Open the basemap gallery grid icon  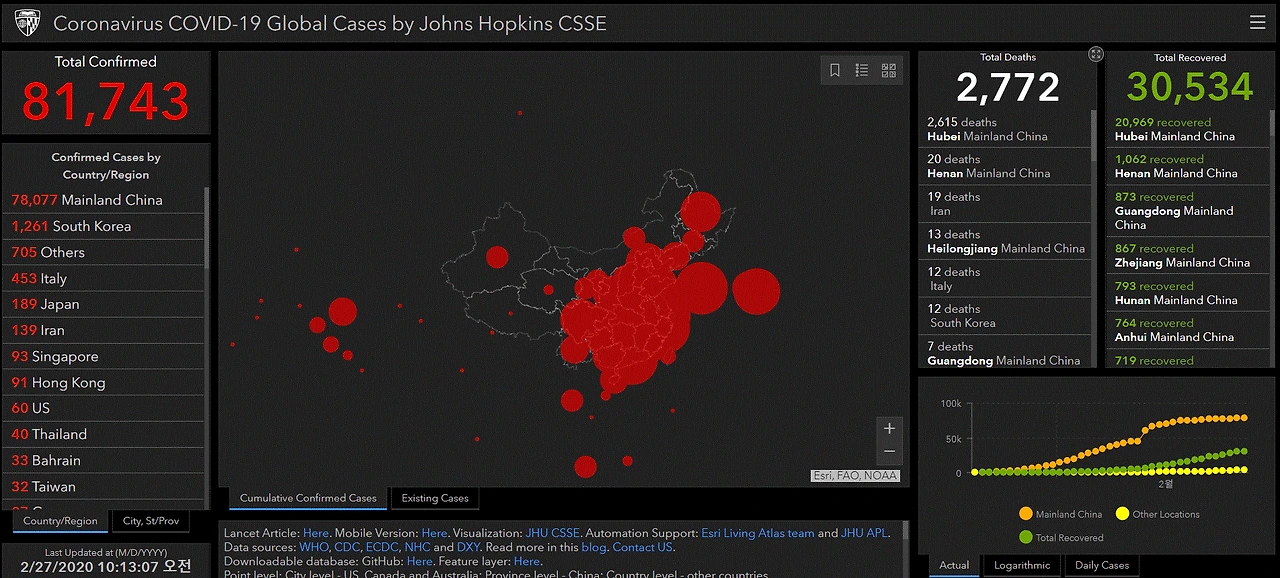click(x=889, y=70)
